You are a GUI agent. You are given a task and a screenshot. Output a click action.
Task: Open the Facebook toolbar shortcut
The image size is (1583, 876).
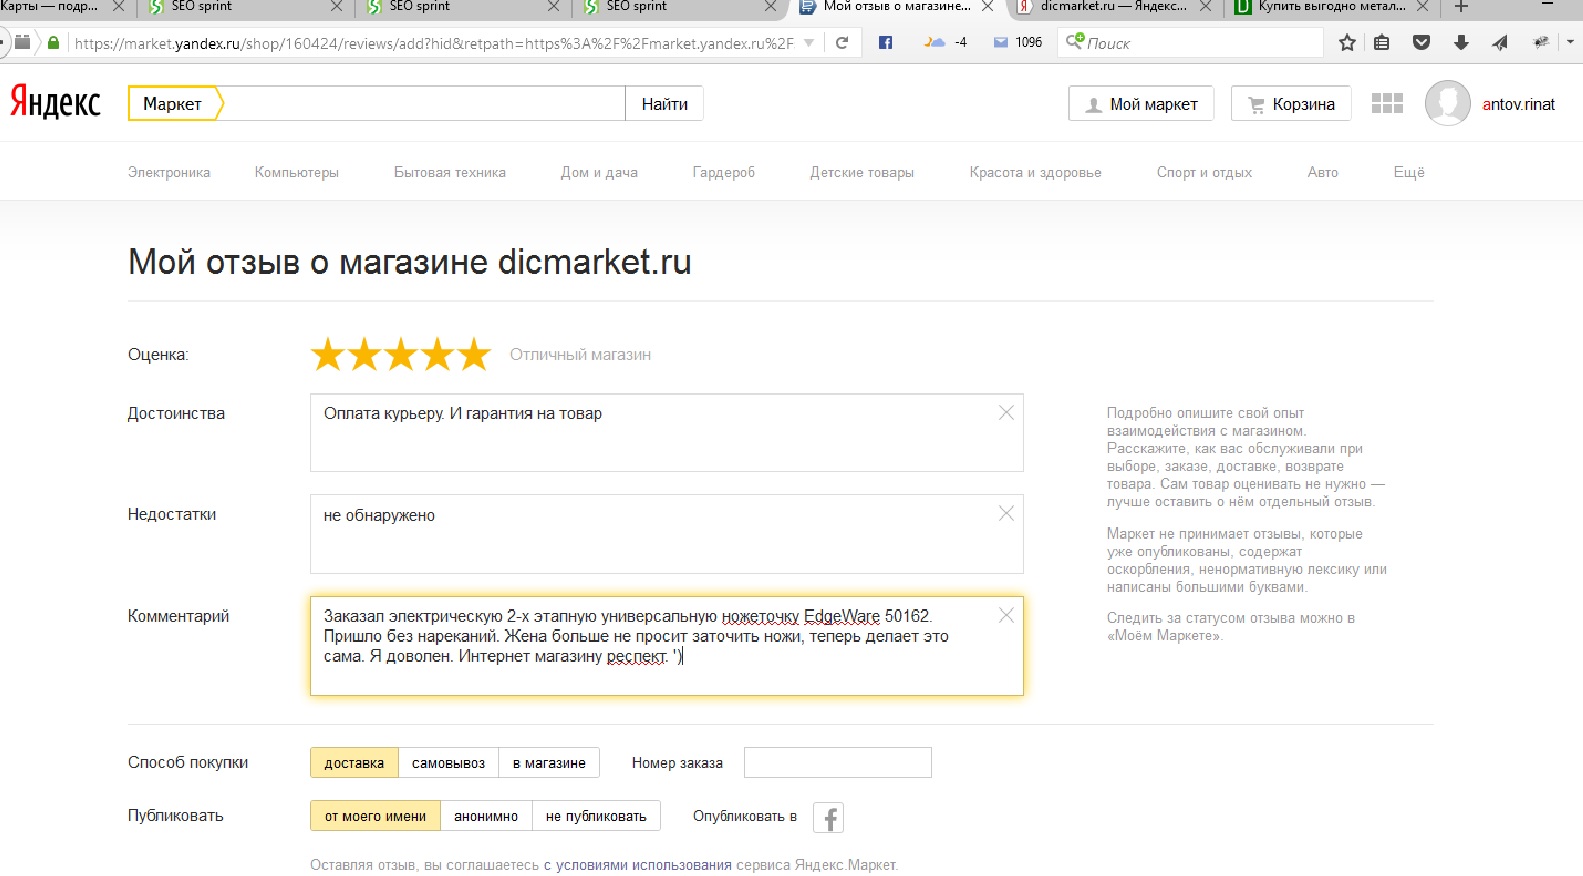(x=885, y=43)
